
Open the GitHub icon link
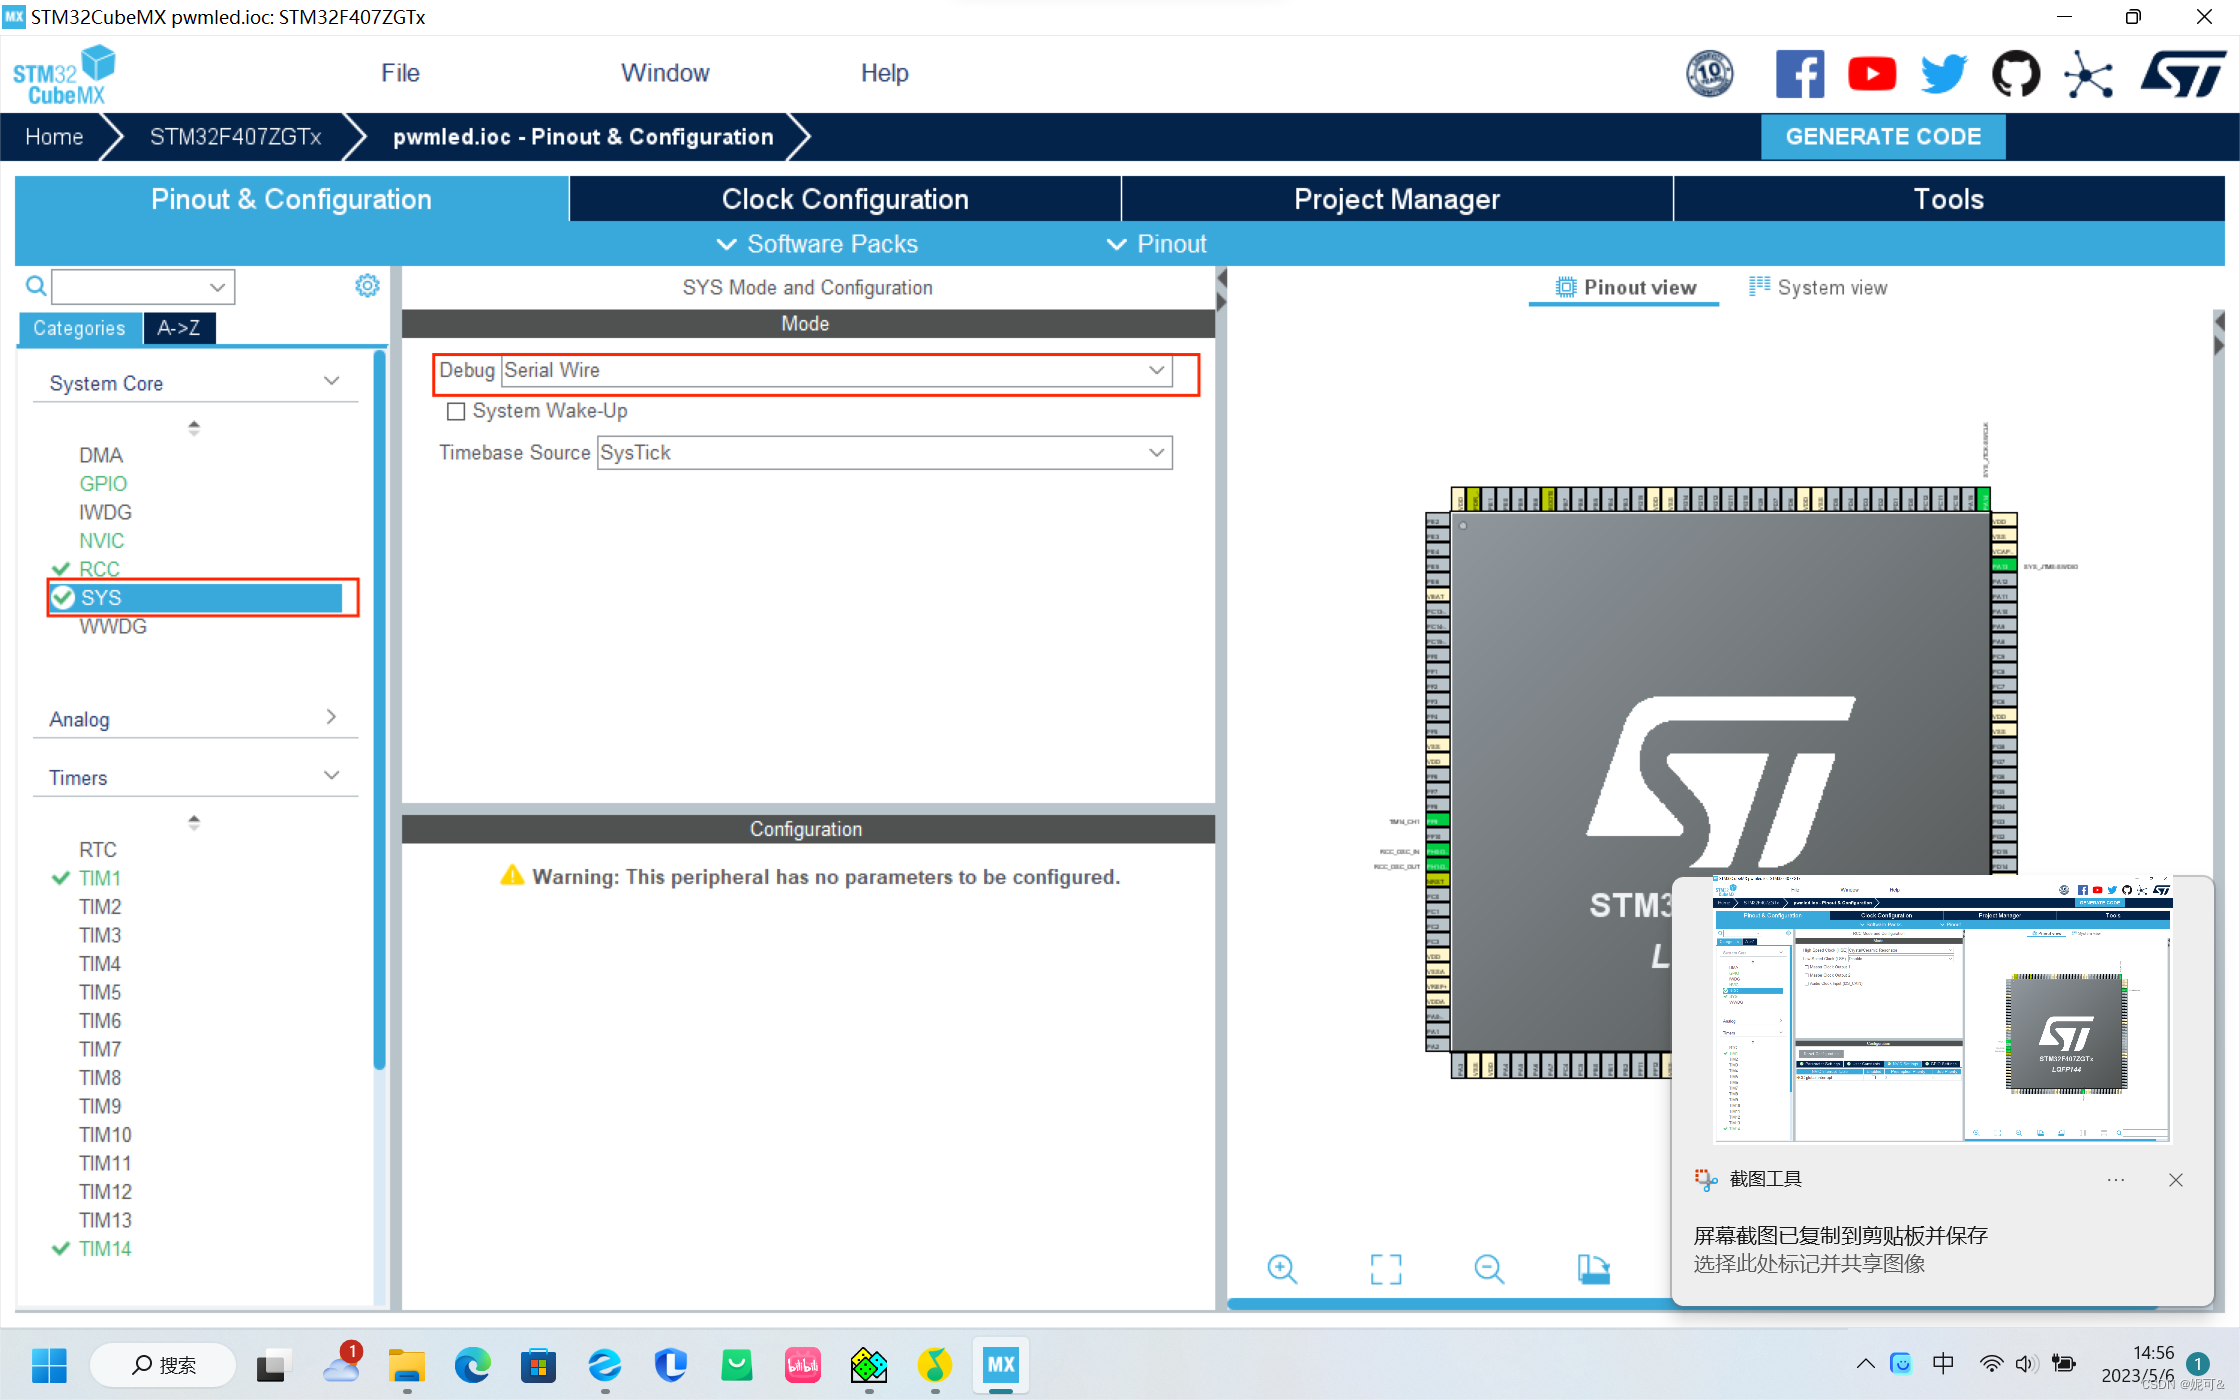[x=2016, y=74]
